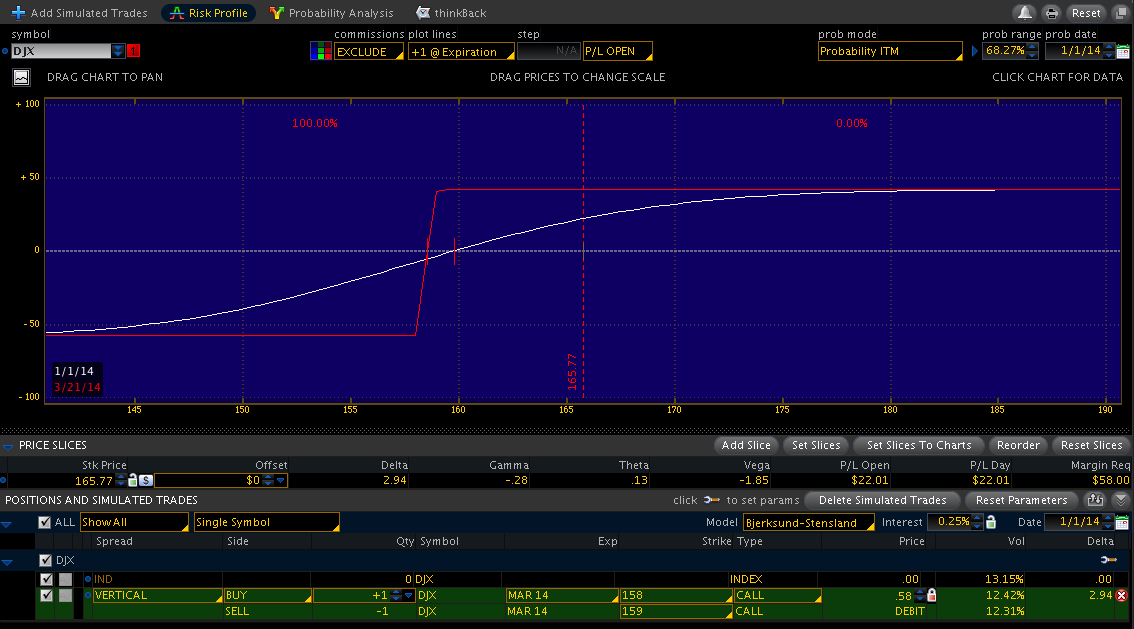Adjust the Qty +1 stepper arrows
The image size is (1134, 629).
tap(395, 595)
